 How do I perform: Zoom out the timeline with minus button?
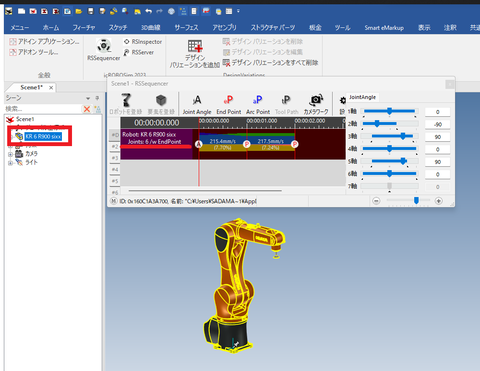(376, 201)
